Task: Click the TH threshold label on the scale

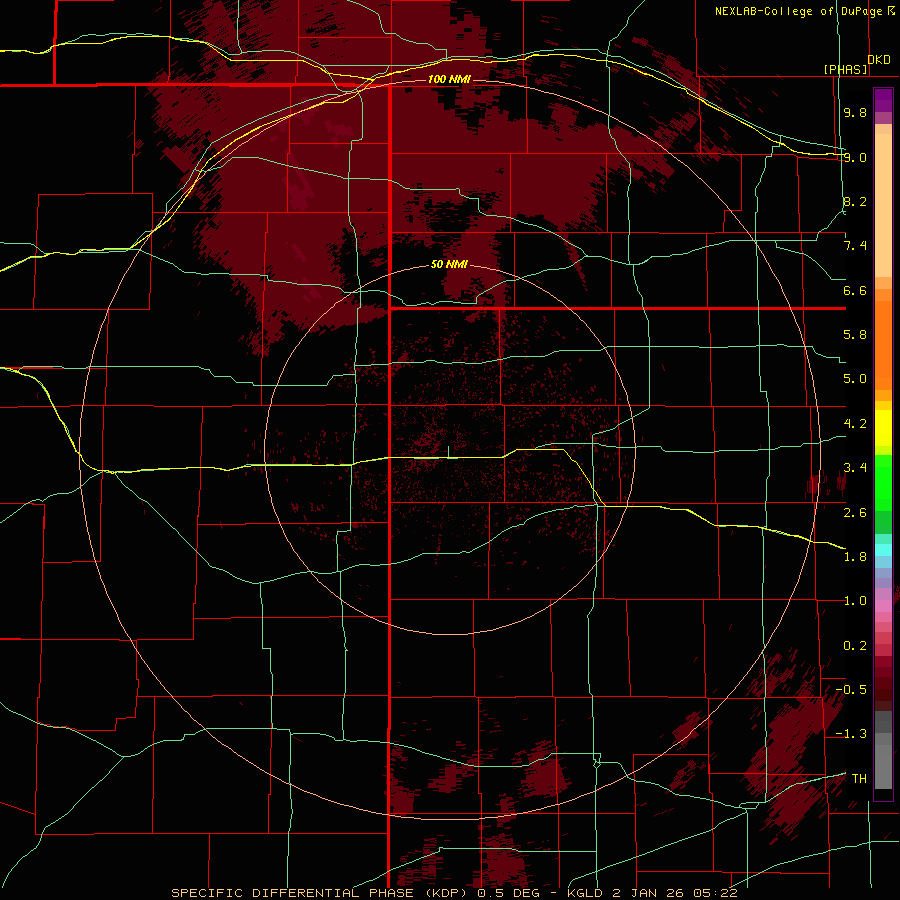Action: pyautogui.click(x=859, y=779)
